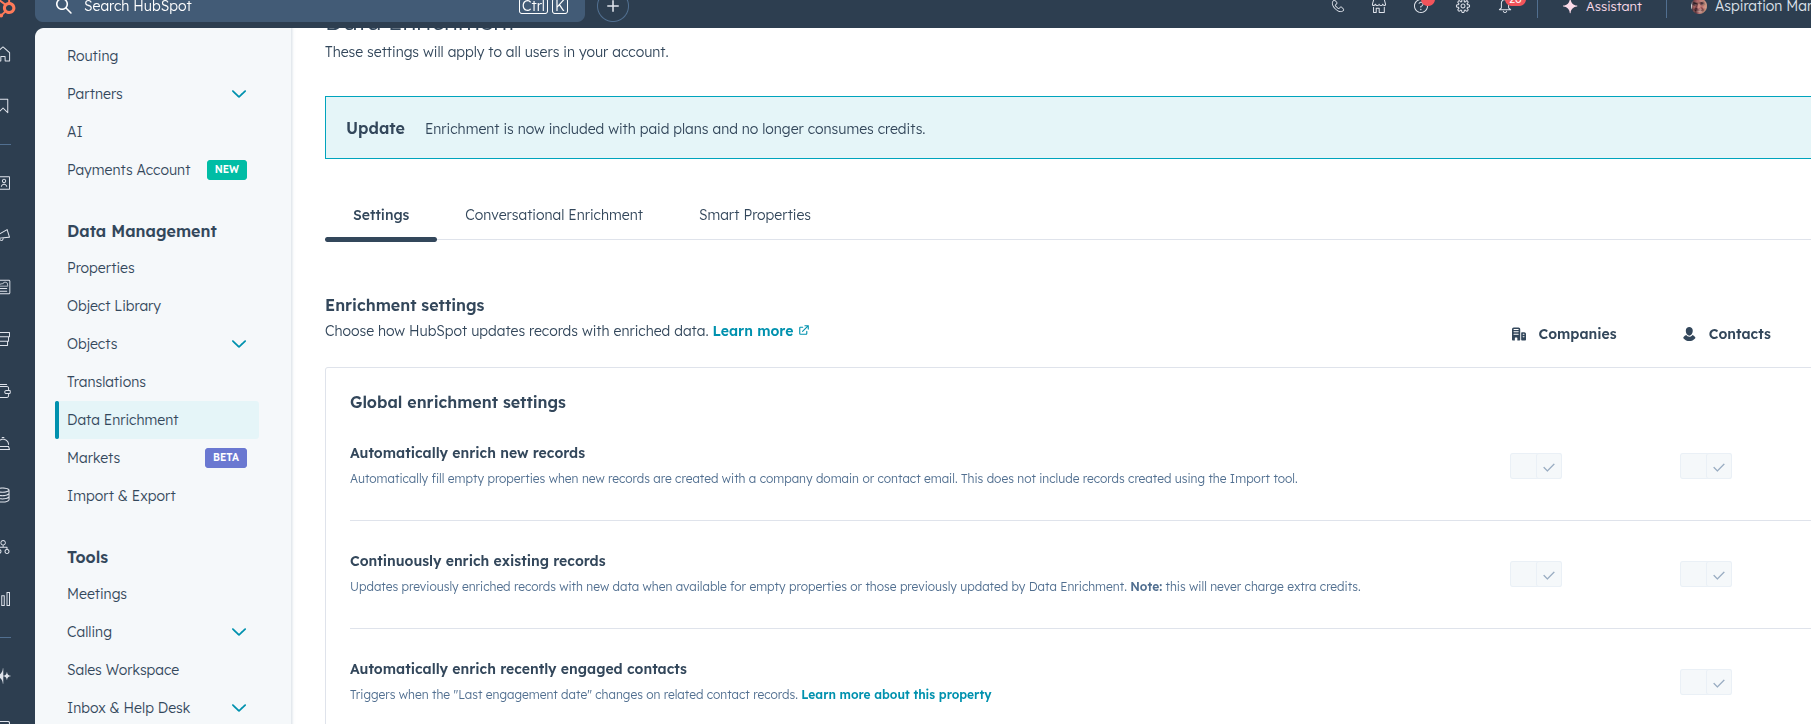Open Bookmarks in the left rail
1811x724 pixels.
coord(5,105)
